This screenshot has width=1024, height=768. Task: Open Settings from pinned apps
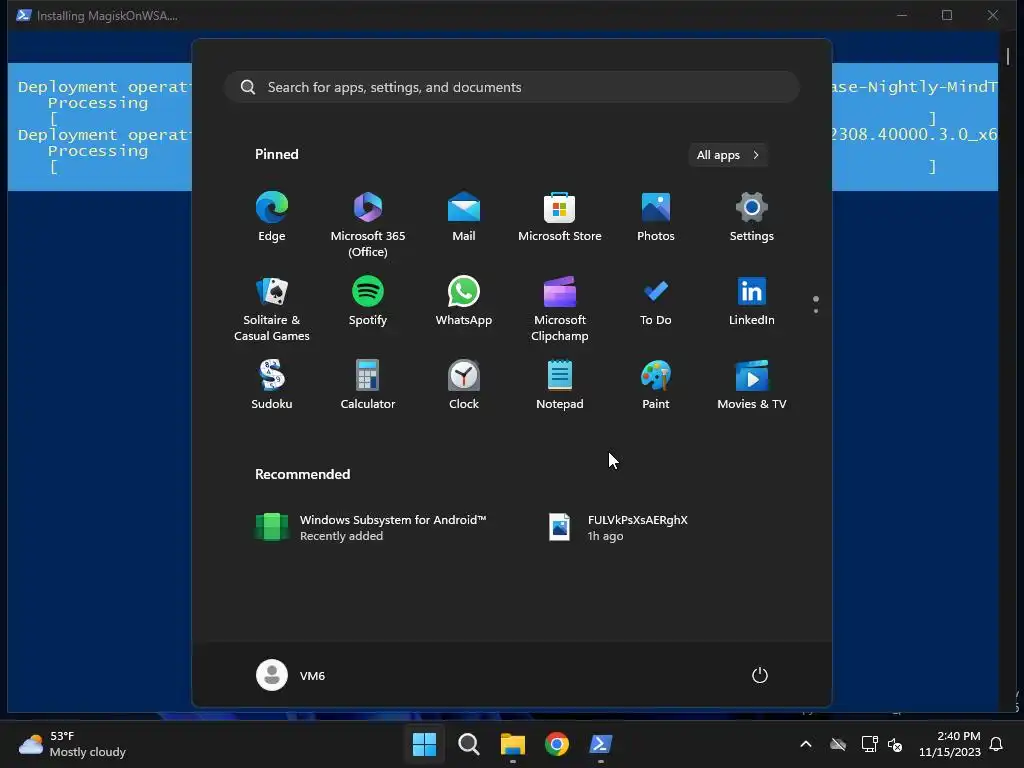[x=752, y=217]
